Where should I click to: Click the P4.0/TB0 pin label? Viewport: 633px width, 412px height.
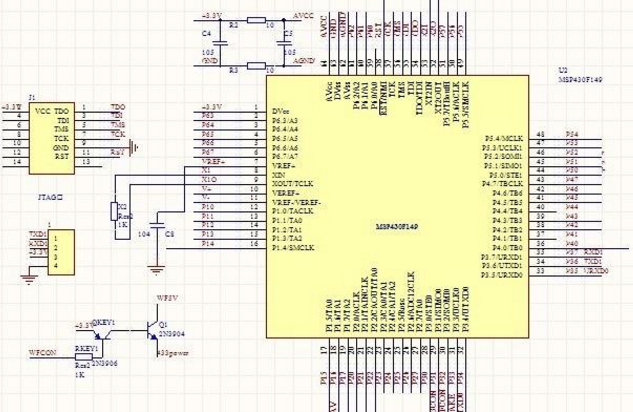click(x=507, y=247)
